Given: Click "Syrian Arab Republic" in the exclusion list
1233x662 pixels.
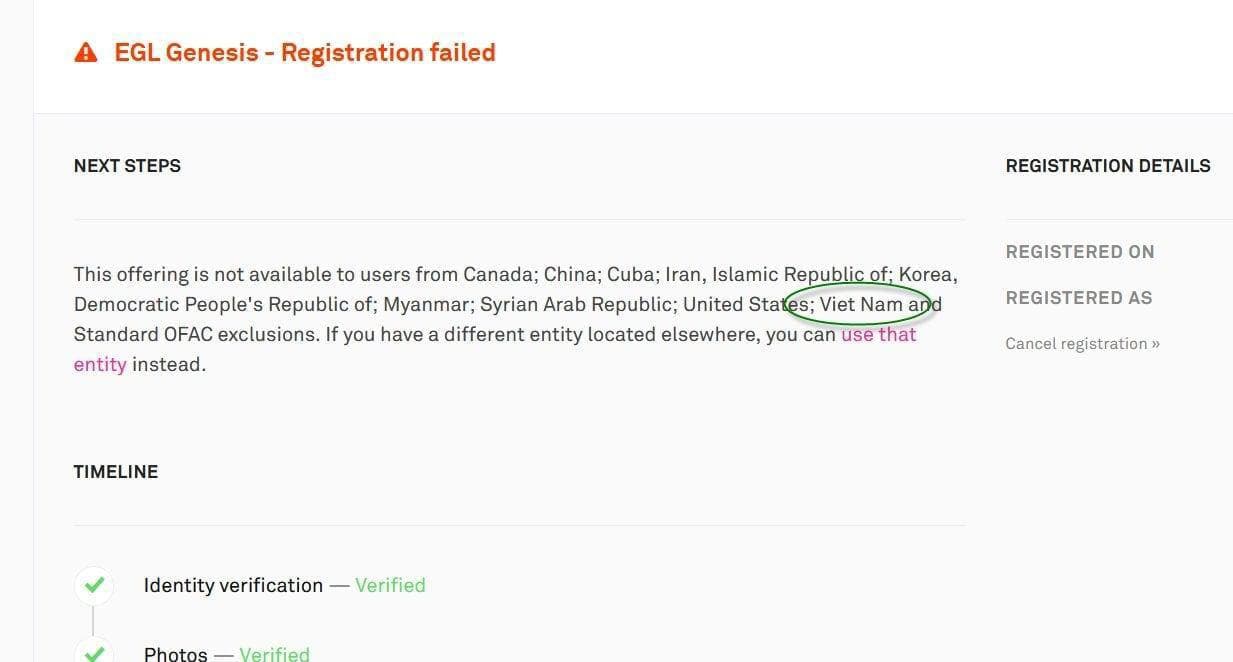Looking at the screenshot, I should 576,304.
